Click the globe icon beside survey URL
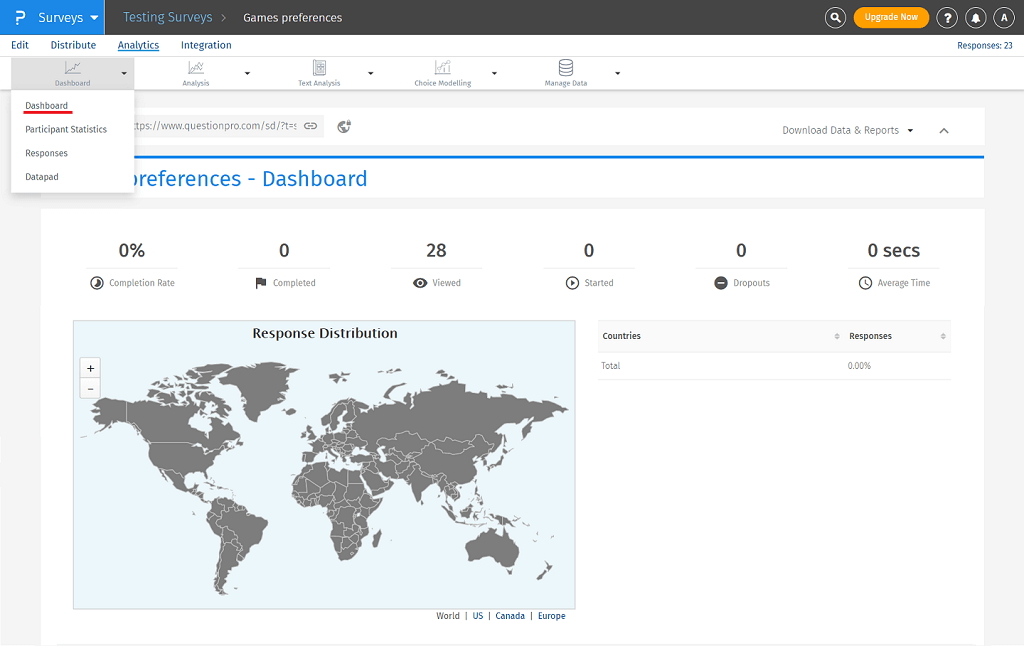 (x=344, y=126)
